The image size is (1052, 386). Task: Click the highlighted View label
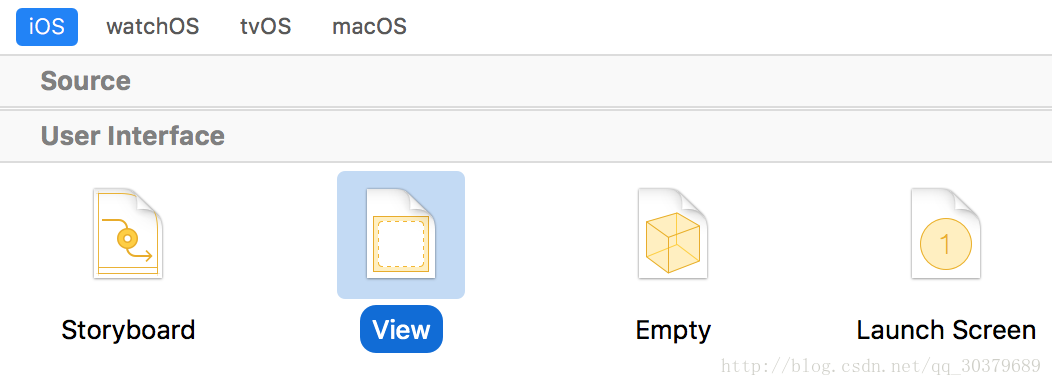(x=401, y=329)
